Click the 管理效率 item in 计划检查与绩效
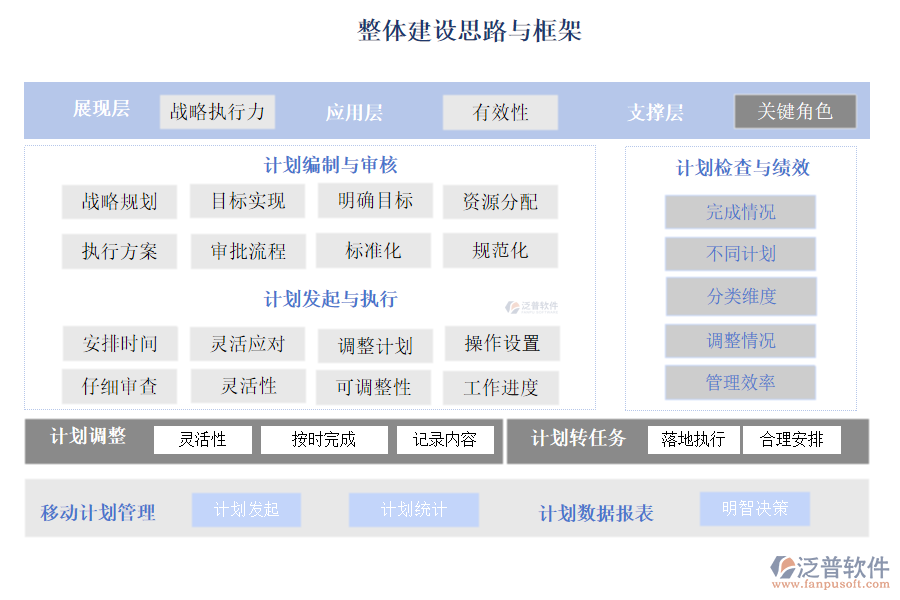Screen dimensions: 900x600 pyautogui.click(x=740, y=383)
